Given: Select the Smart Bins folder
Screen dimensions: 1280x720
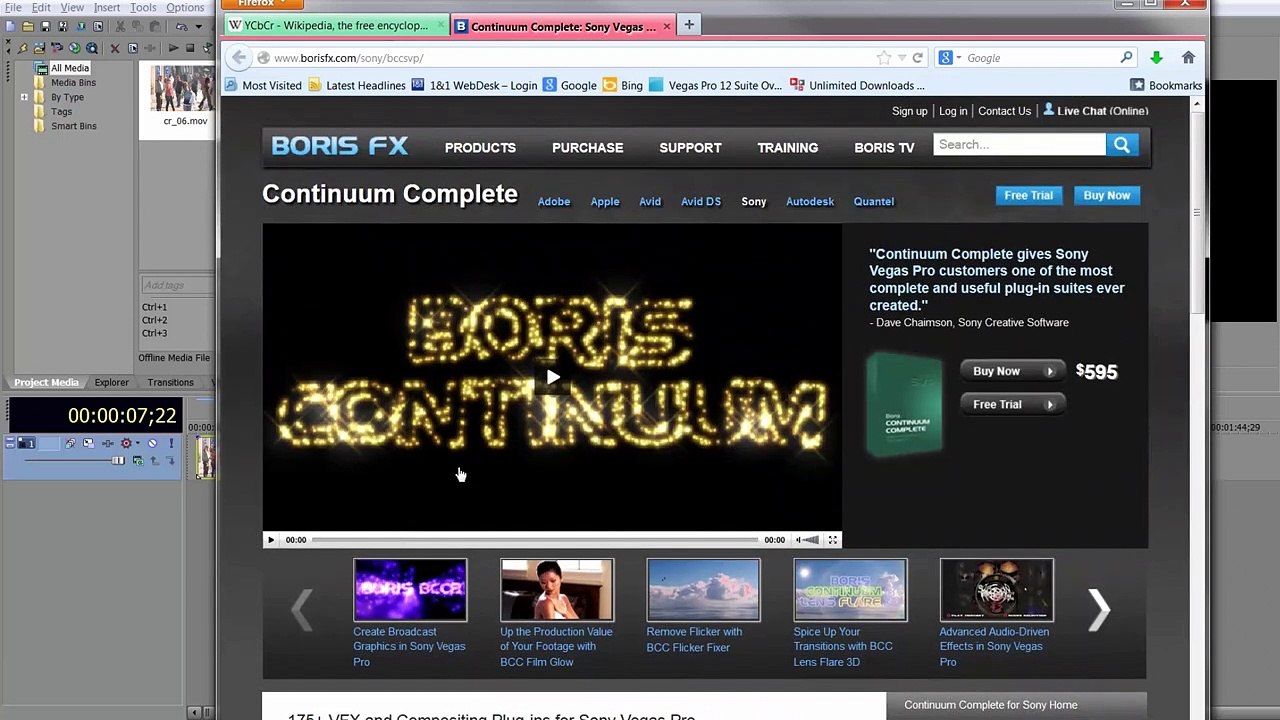Looking at the screenshot, I should coord(73,126).
